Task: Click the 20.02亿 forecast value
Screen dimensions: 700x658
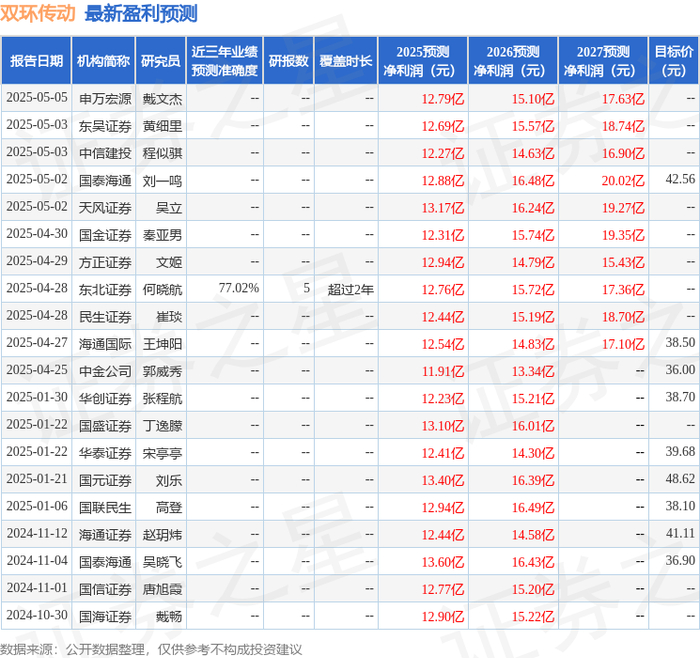Action: click(623, 181)
